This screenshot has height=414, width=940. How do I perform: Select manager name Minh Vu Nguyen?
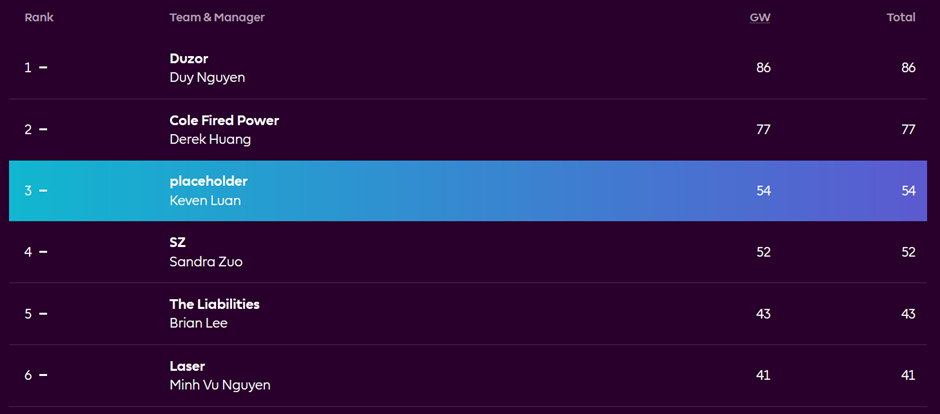click(220, 385)
